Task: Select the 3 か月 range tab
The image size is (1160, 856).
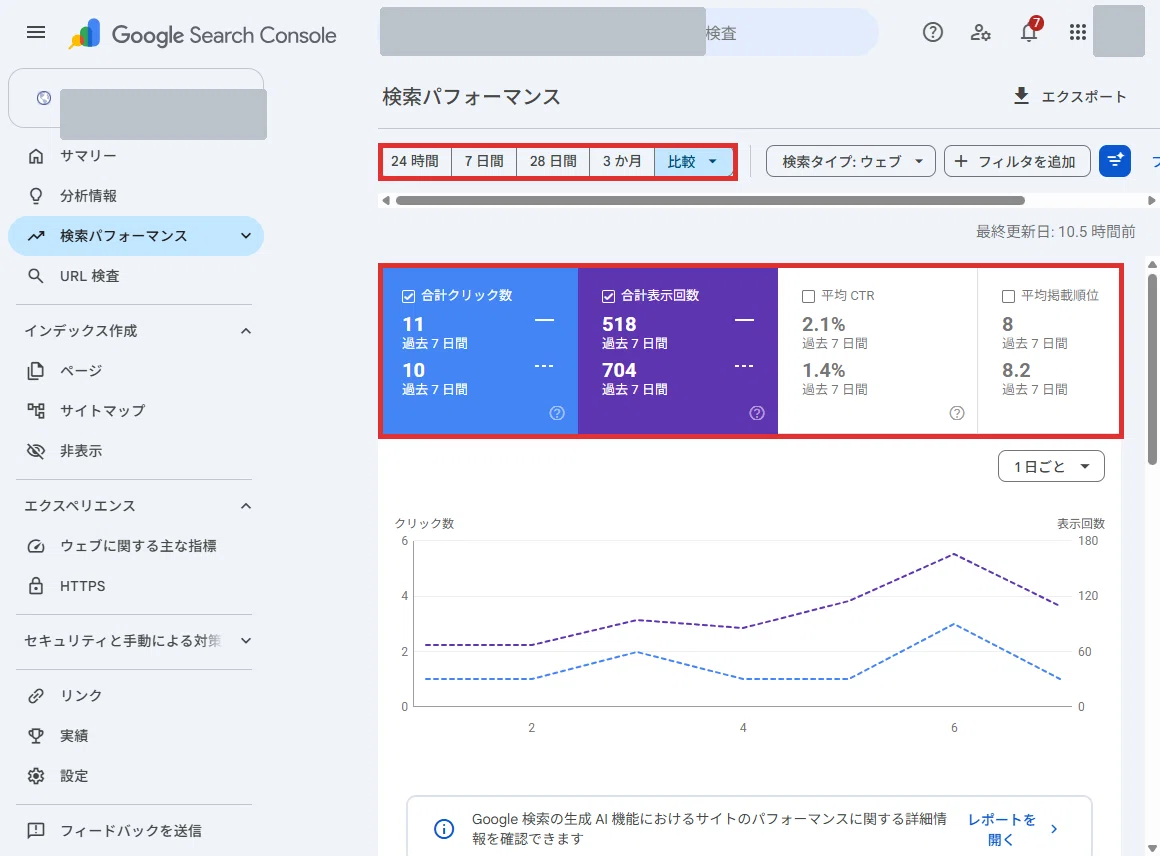Action: tap(621, 161)
